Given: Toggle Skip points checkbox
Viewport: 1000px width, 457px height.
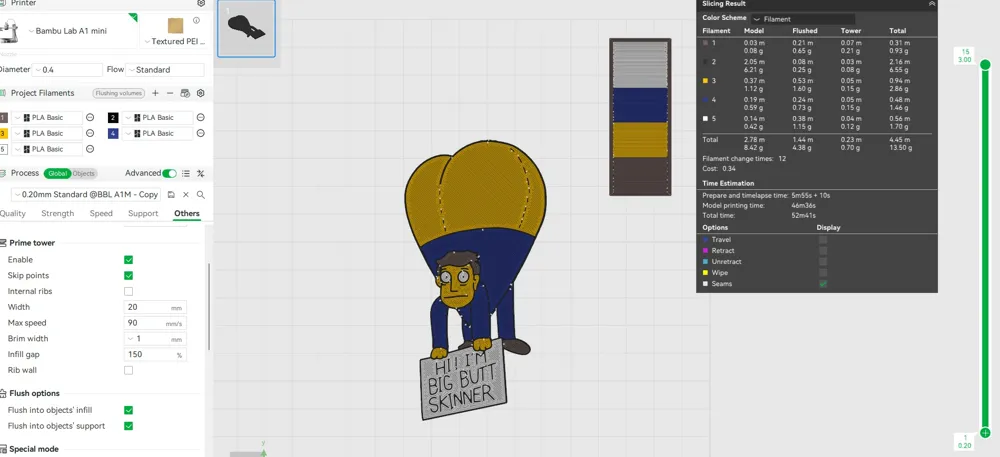Looking at the screenshot, I should (x=128, y=275).
